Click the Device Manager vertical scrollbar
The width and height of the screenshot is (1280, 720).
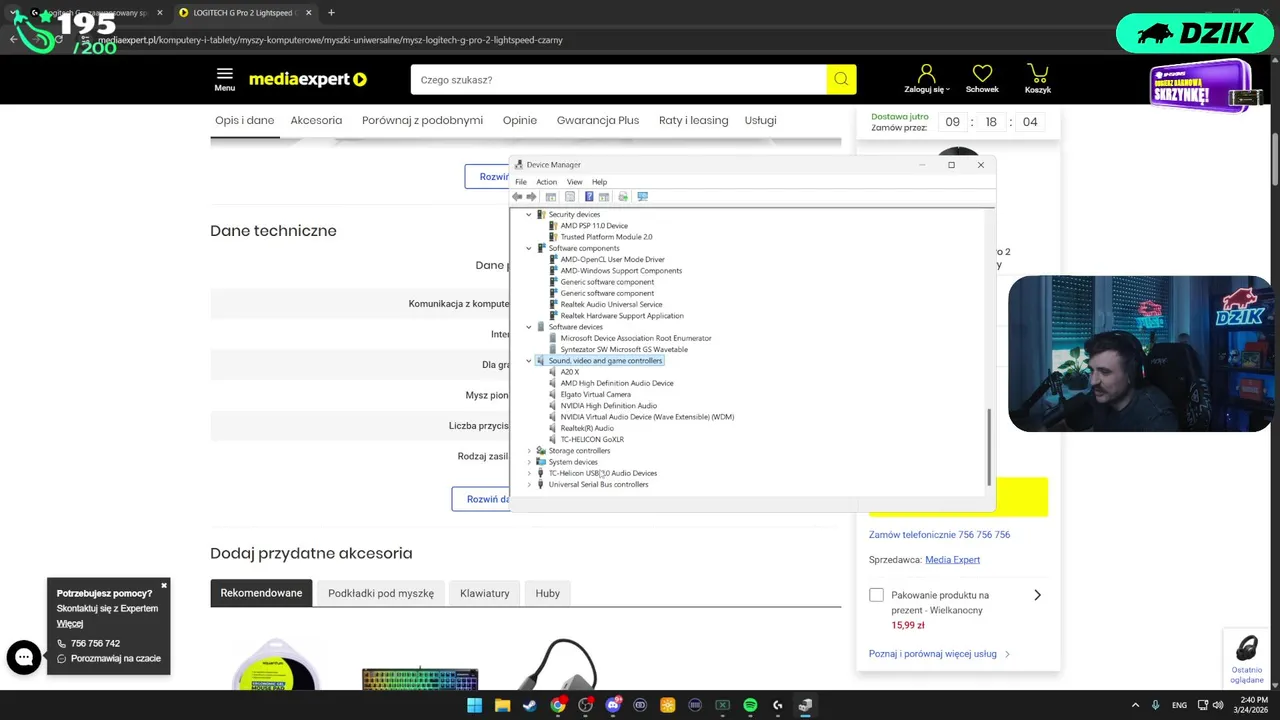[990, 446]
